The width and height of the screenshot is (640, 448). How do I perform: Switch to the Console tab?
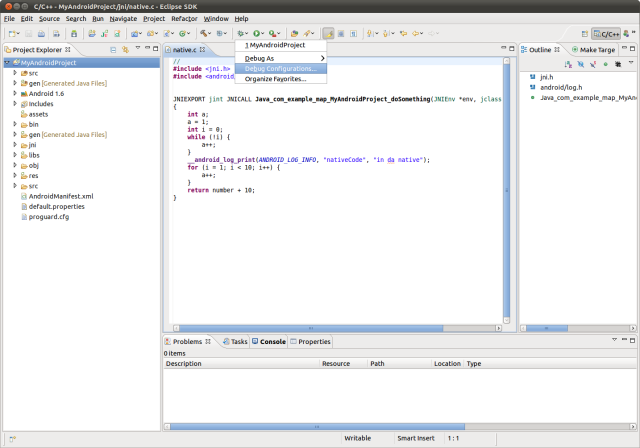pyautogui.click(x=272, y=341)
